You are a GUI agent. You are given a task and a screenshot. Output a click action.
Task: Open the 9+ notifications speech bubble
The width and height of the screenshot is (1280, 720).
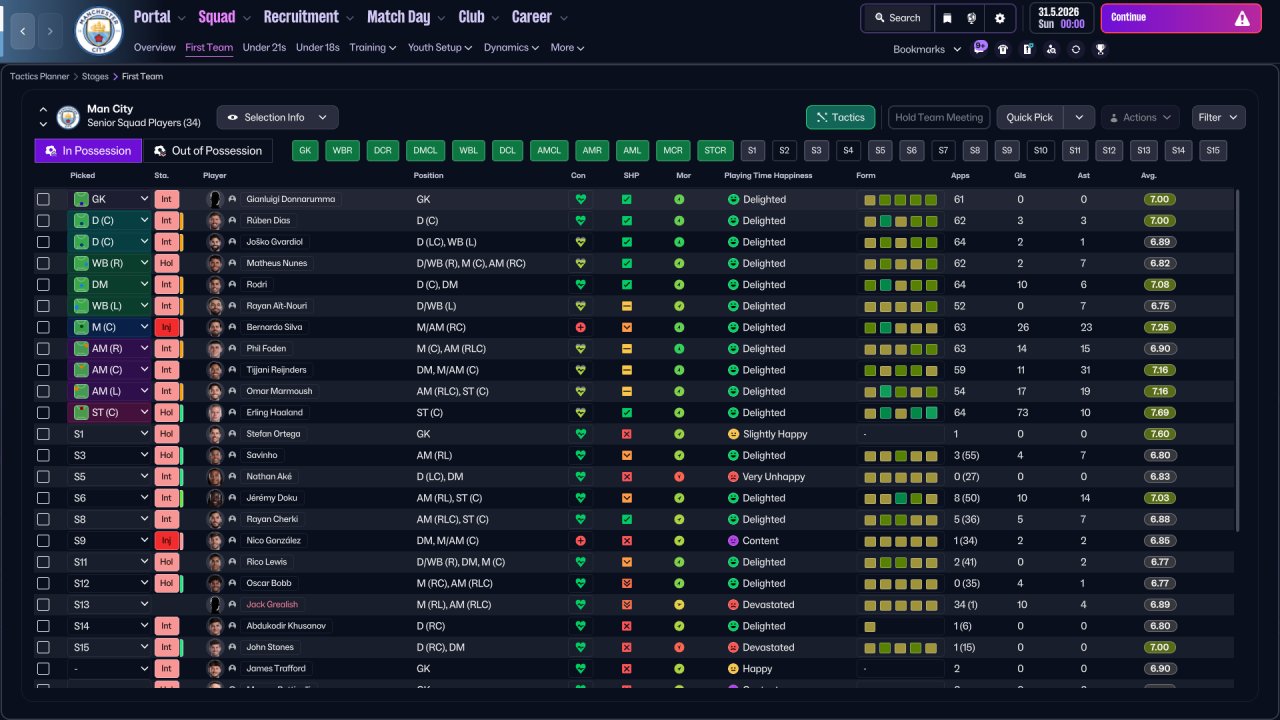[980, 47]
